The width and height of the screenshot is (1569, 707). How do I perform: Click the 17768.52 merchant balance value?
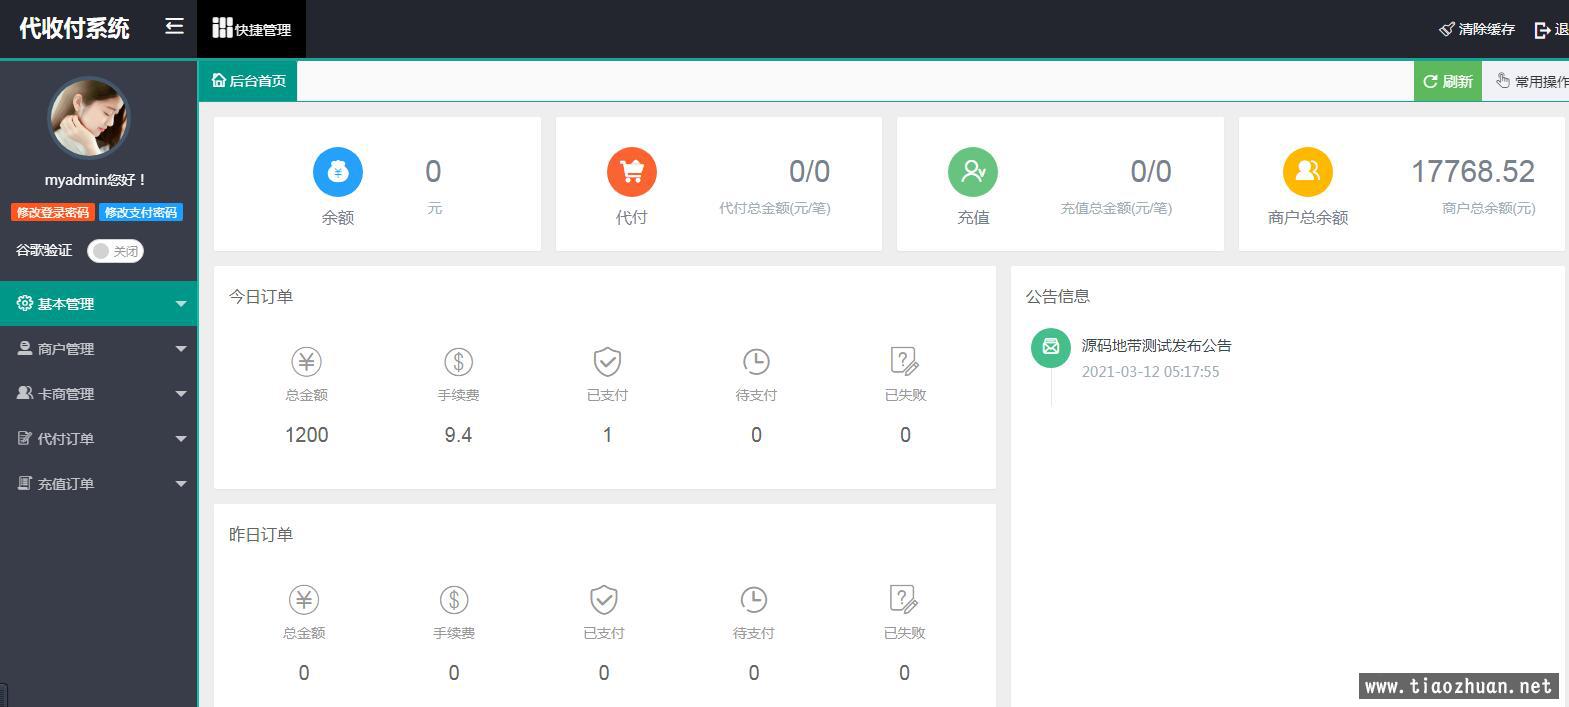click(1473, 172)
